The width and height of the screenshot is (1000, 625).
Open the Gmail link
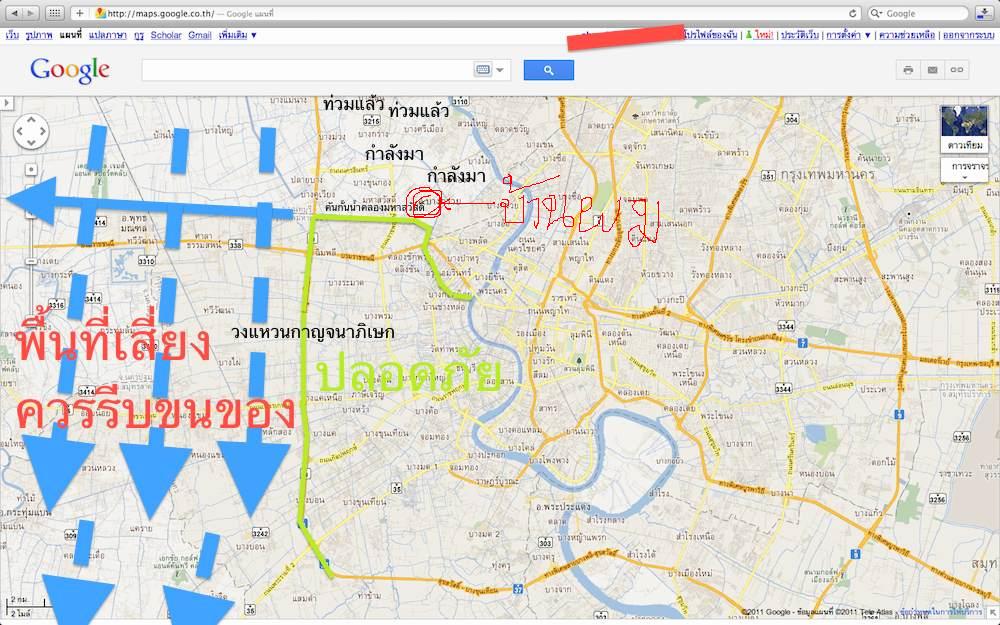click(200, 35)
